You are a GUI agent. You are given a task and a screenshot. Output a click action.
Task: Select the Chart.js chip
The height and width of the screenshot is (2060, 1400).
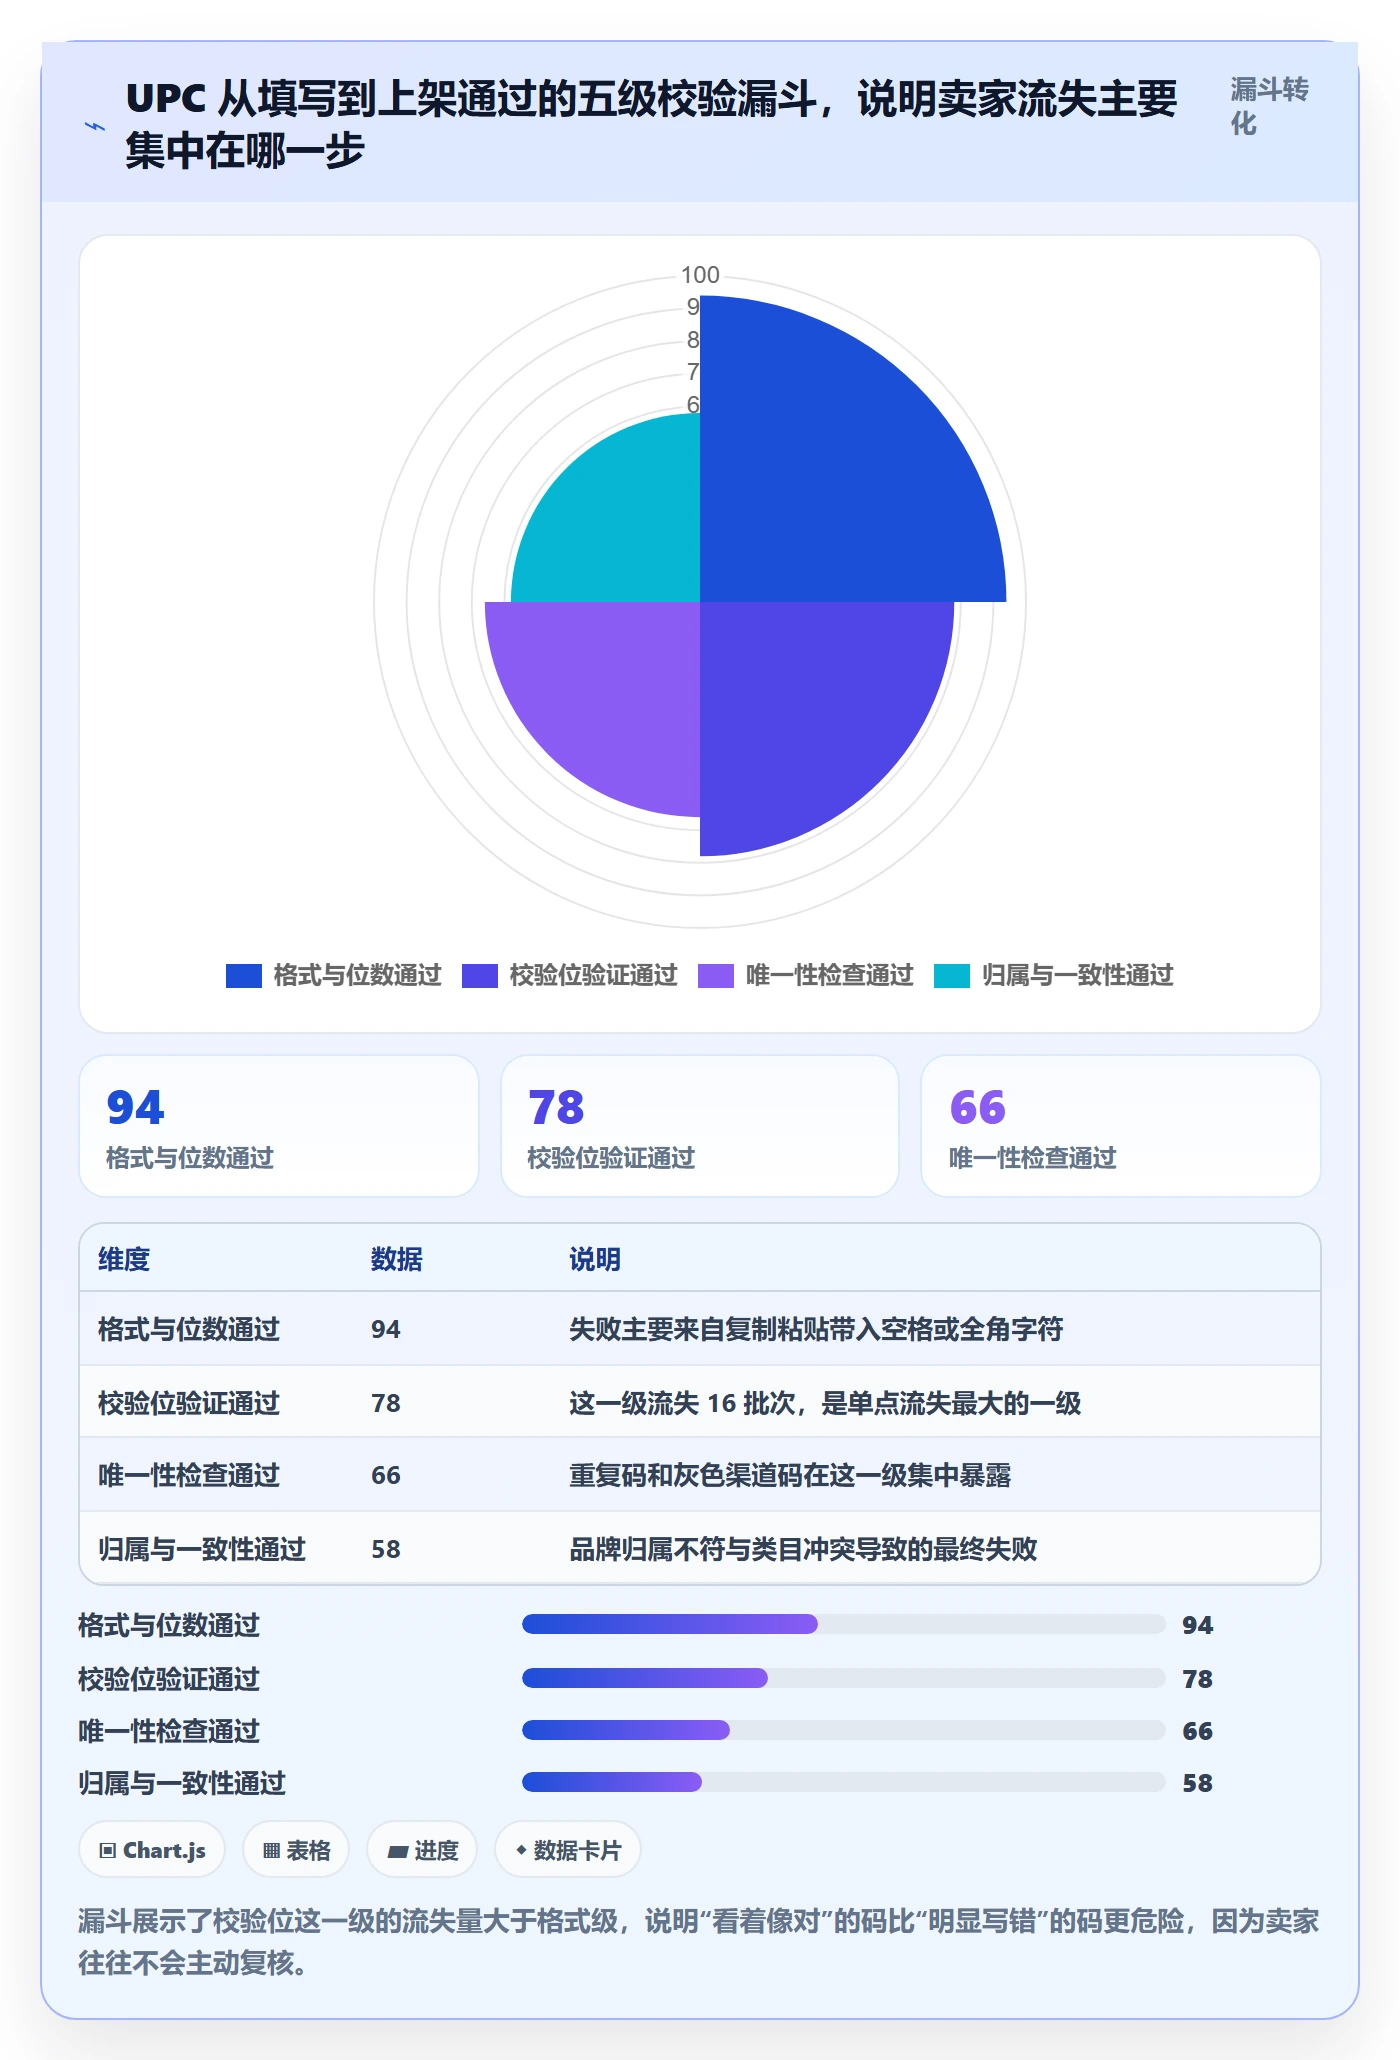click(152, 1850)
